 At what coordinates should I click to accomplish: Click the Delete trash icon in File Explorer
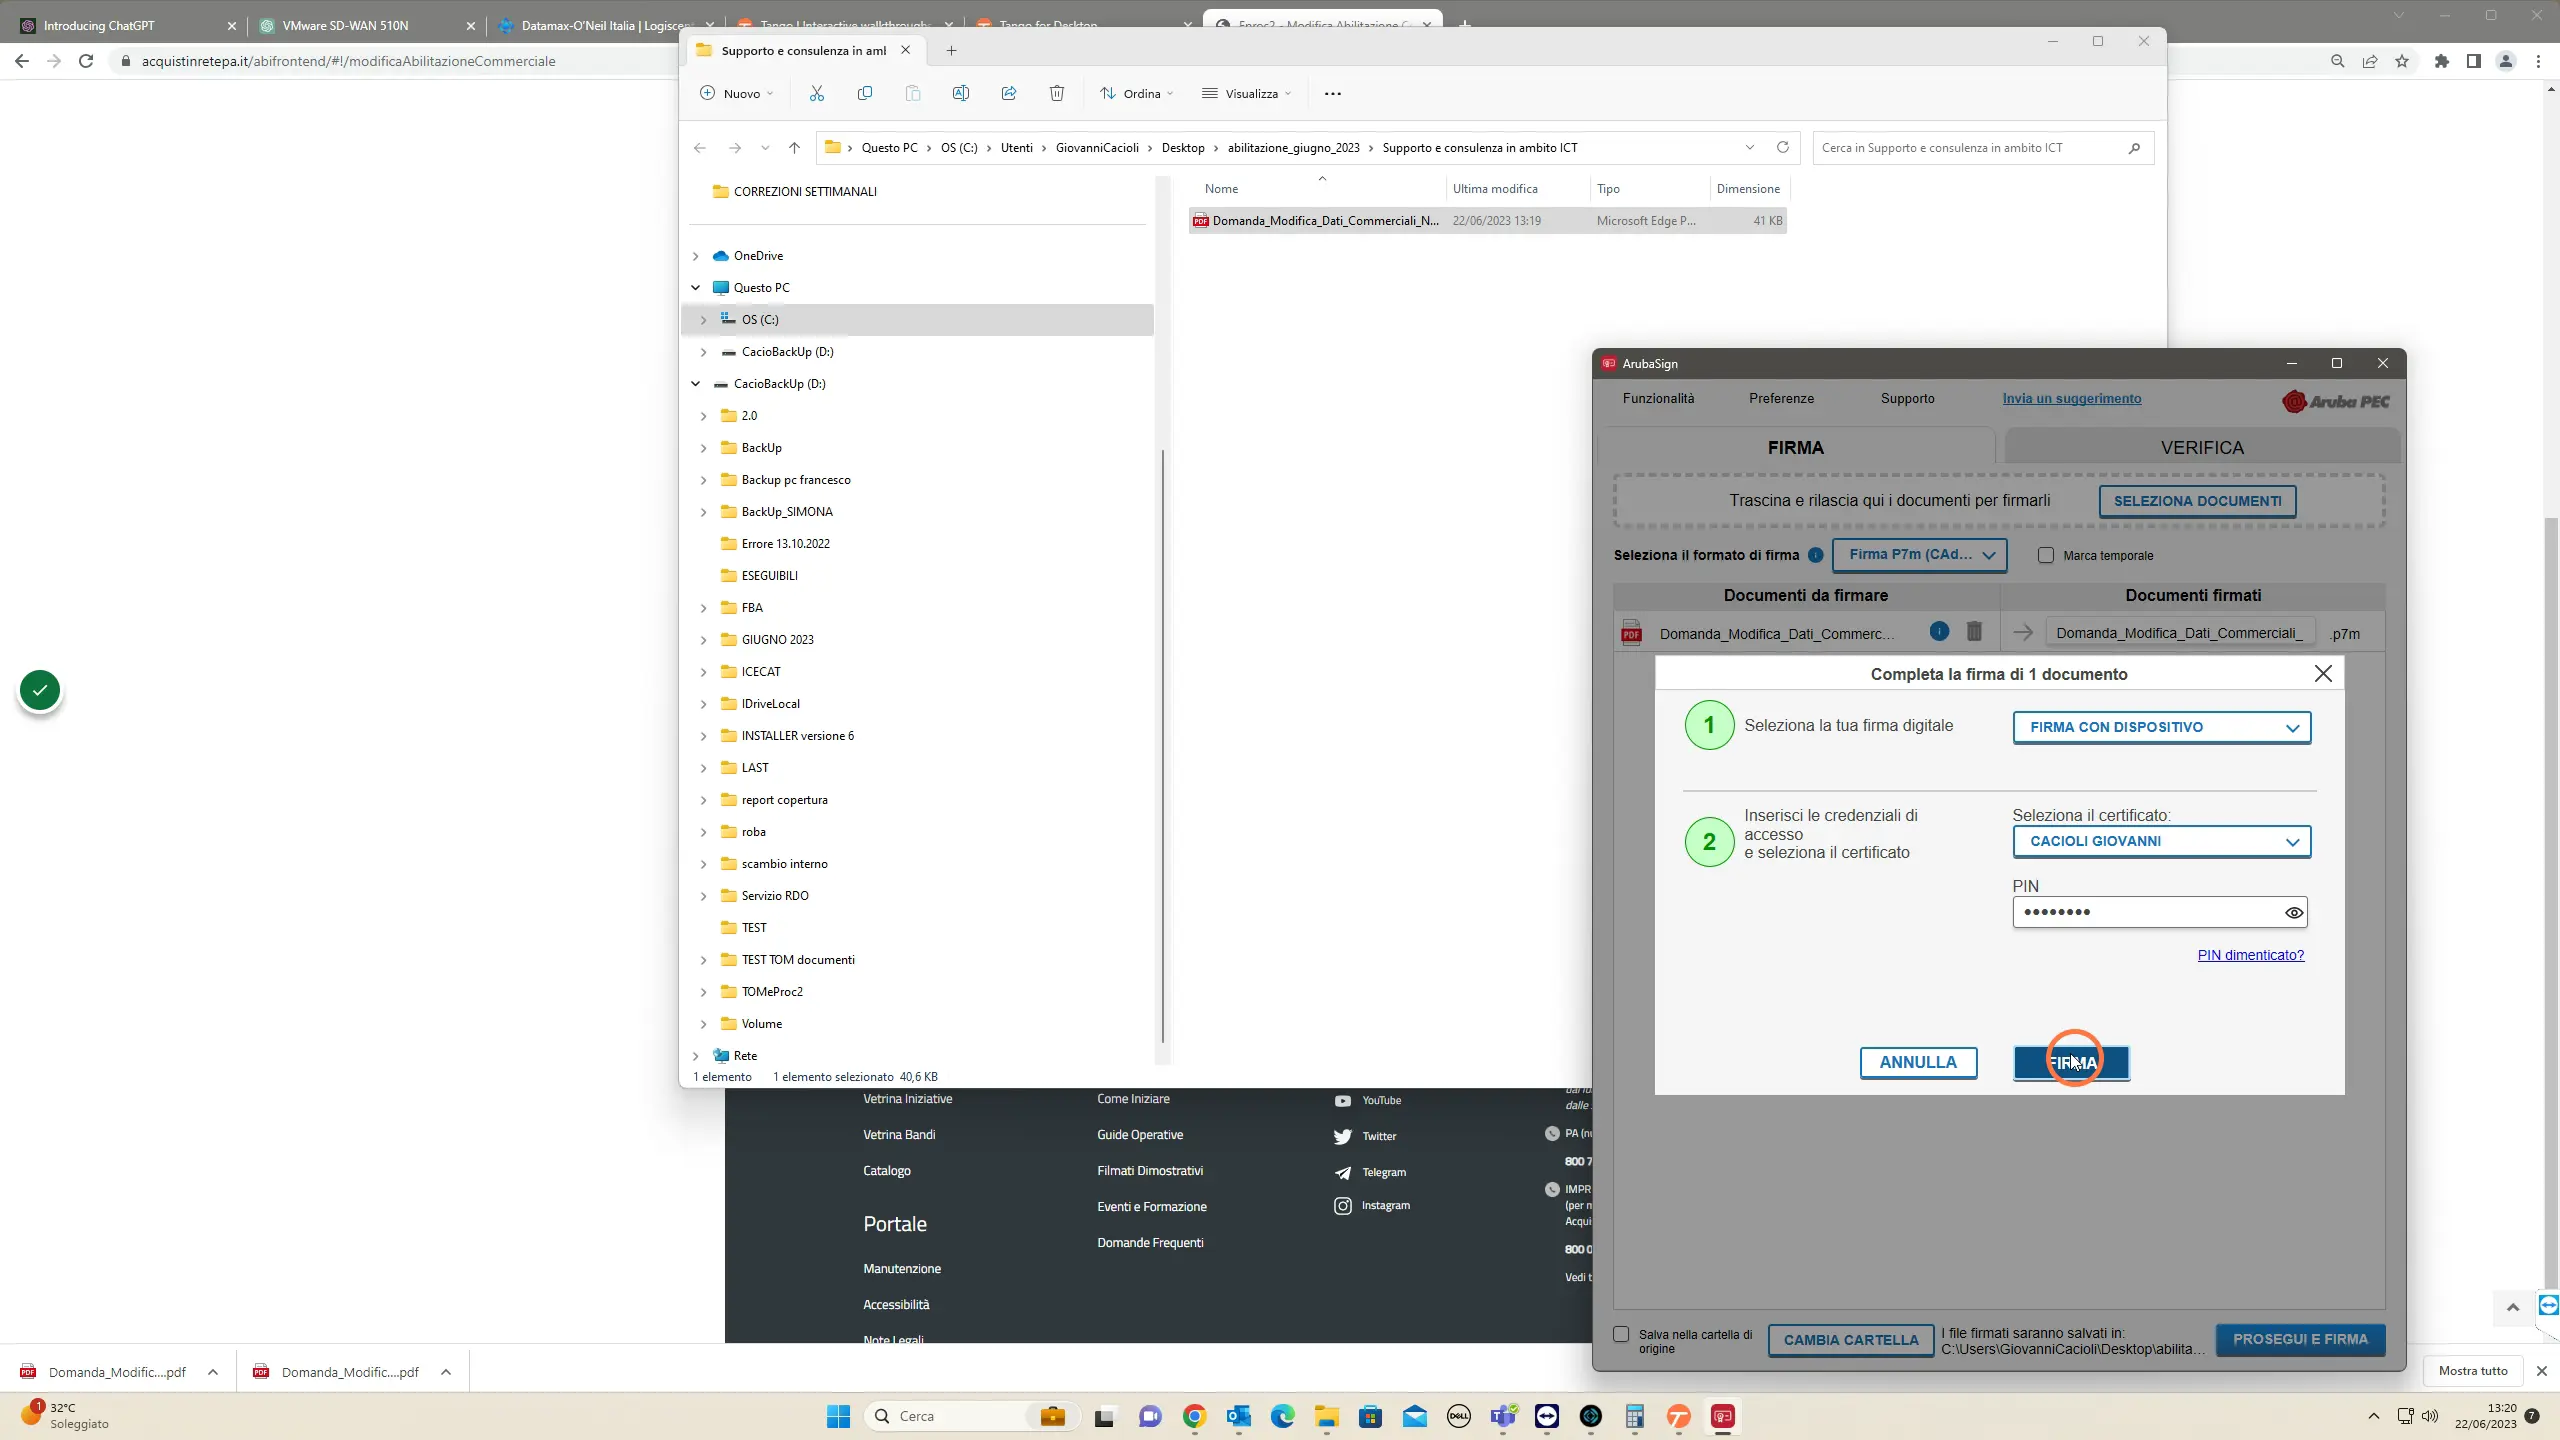(1057, 93)
